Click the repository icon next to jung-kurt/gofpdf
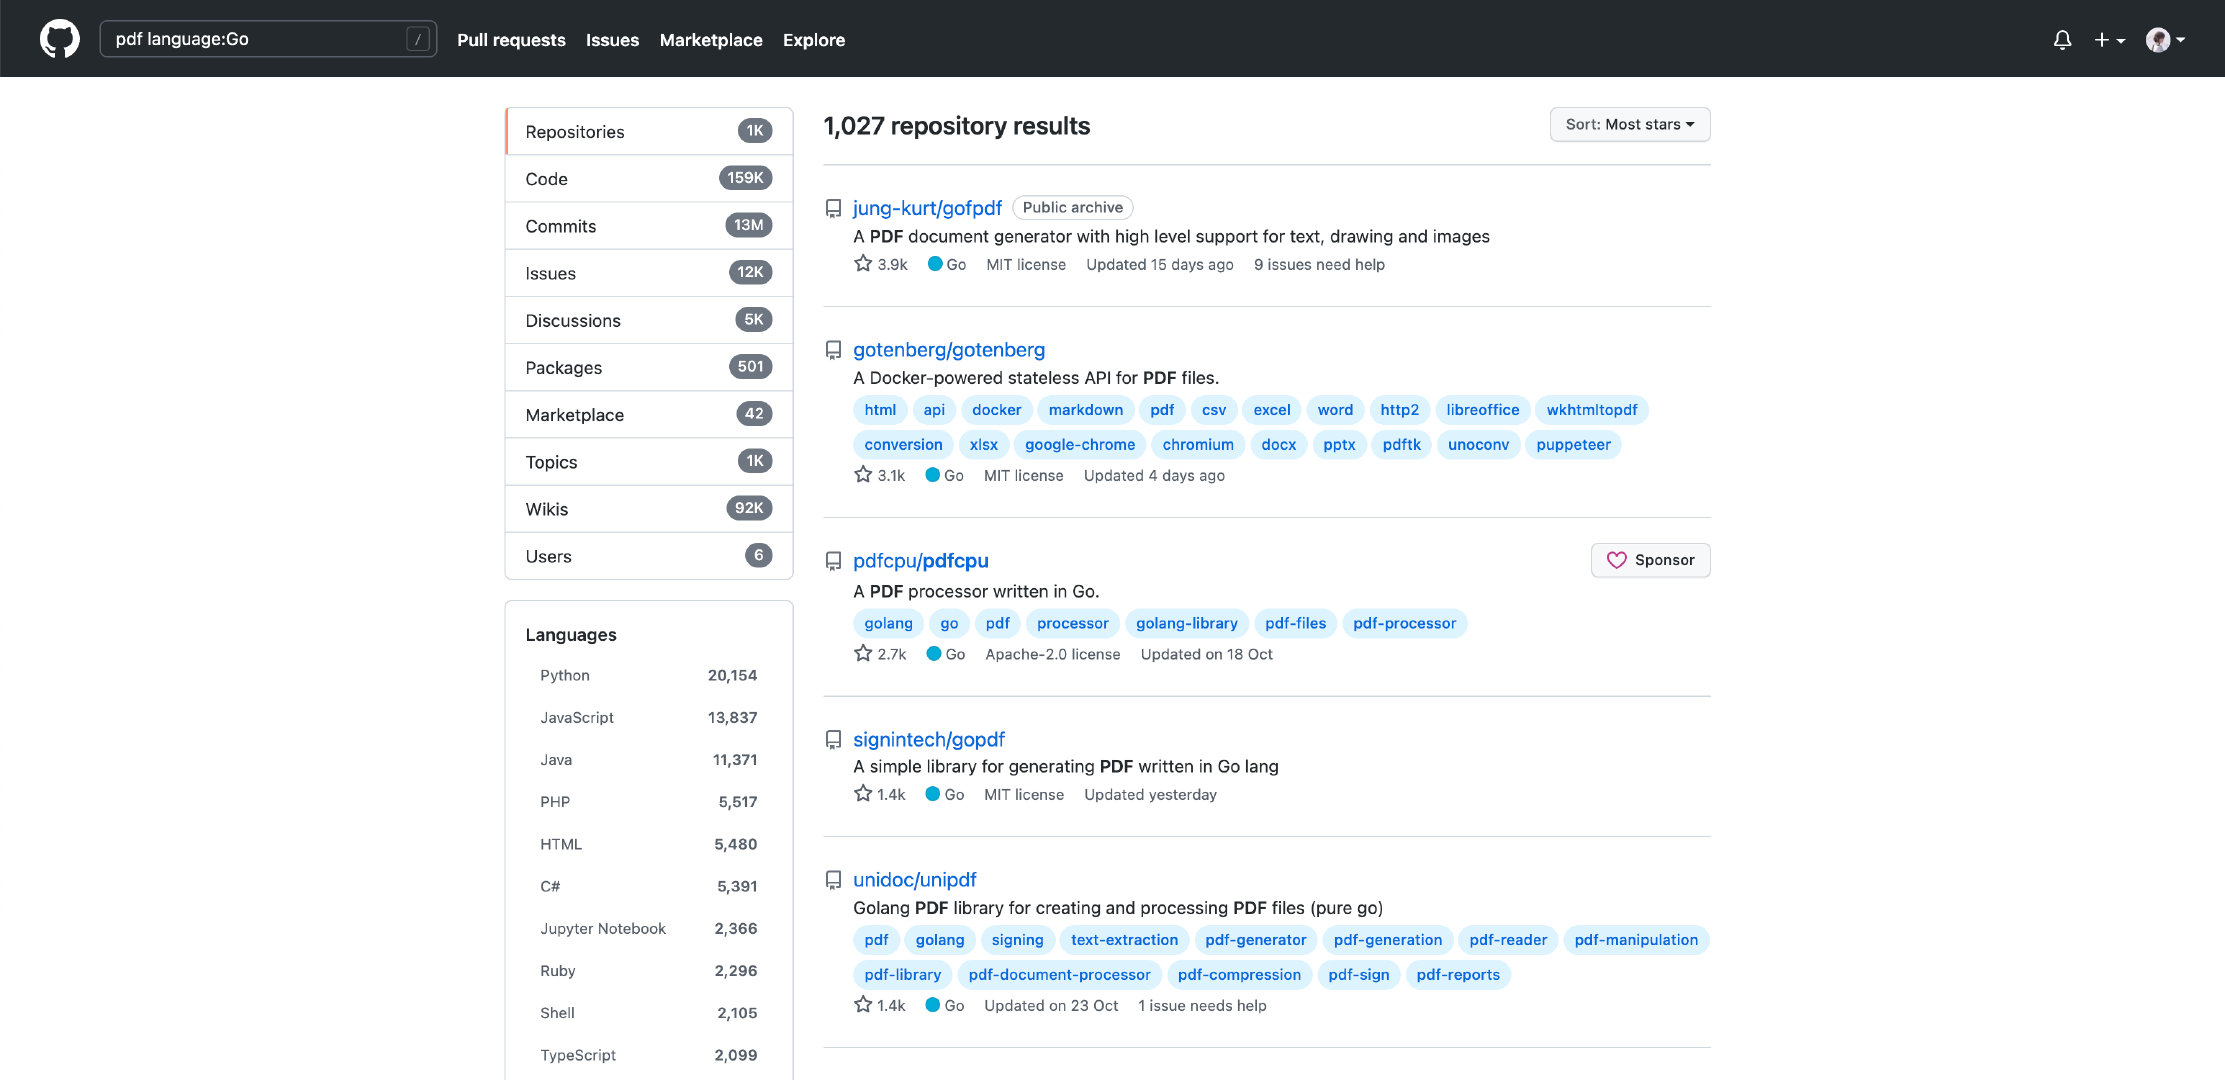Screen dimensions: 2225x1080 tap(833, 206)
